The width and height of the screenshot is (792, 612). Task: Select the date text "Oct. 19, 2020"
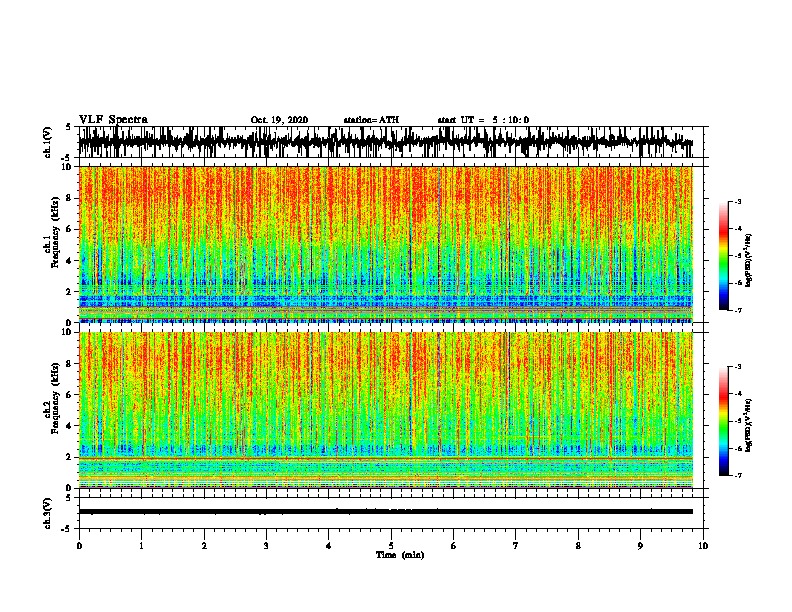click(x=279, y=120)
